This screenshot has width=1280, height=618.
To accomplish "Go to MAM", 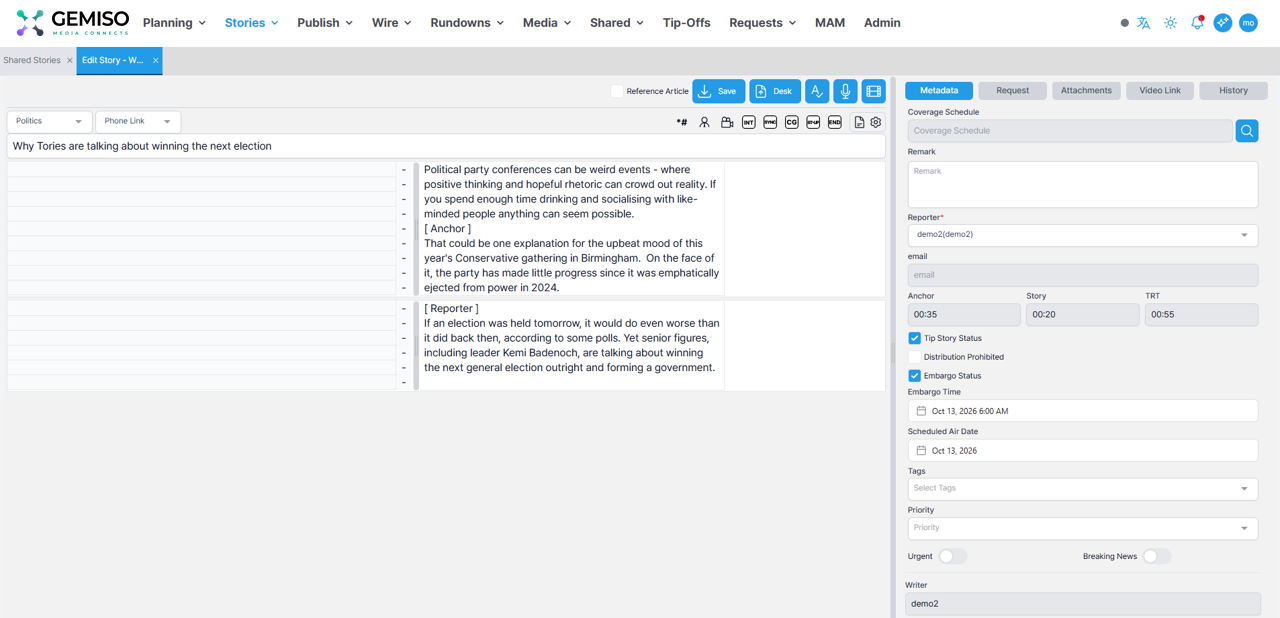I will 830,23.
